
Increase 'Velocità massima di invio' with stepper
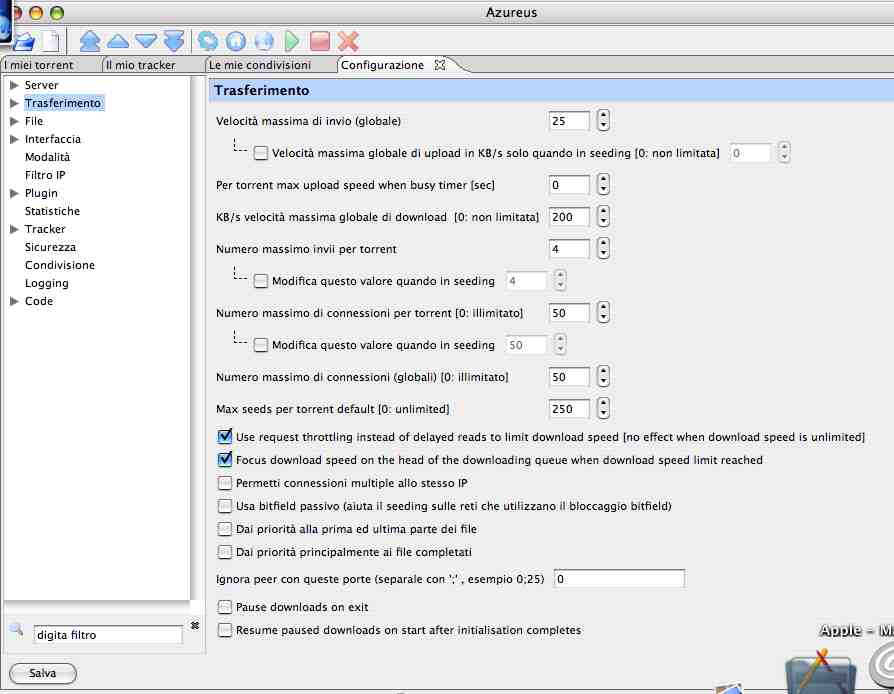(x=603, y=116)
